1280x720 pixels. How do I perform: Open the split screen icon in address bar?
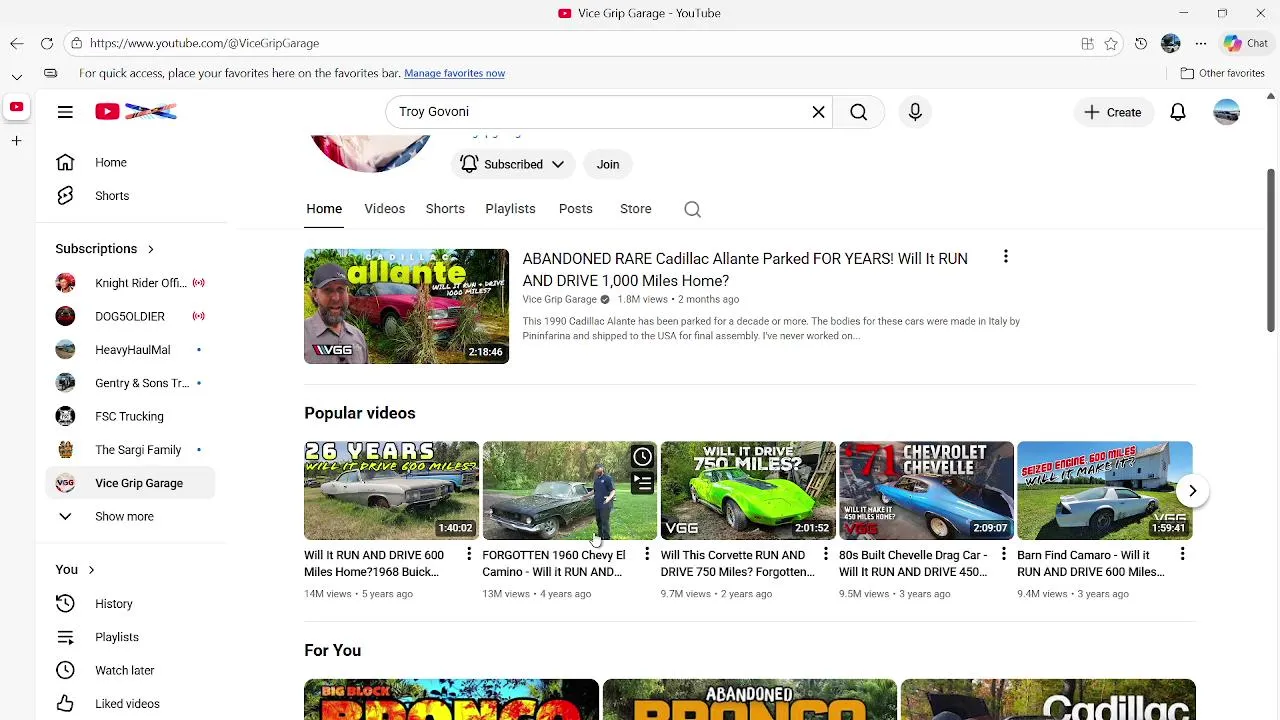point(1087,44)
